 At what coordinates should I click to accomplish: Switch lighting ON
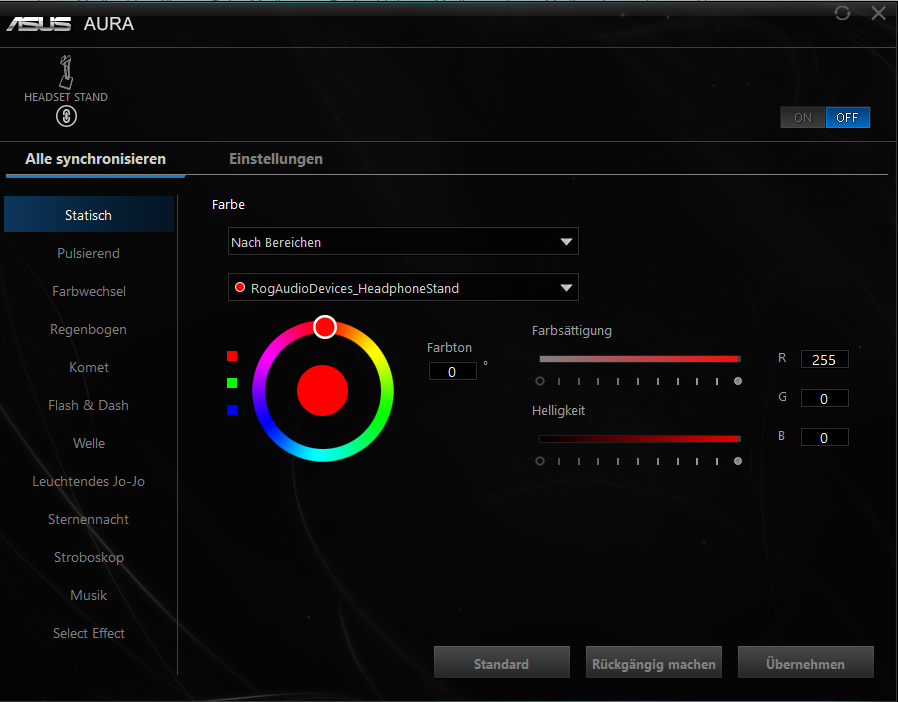tap(802, 117)
